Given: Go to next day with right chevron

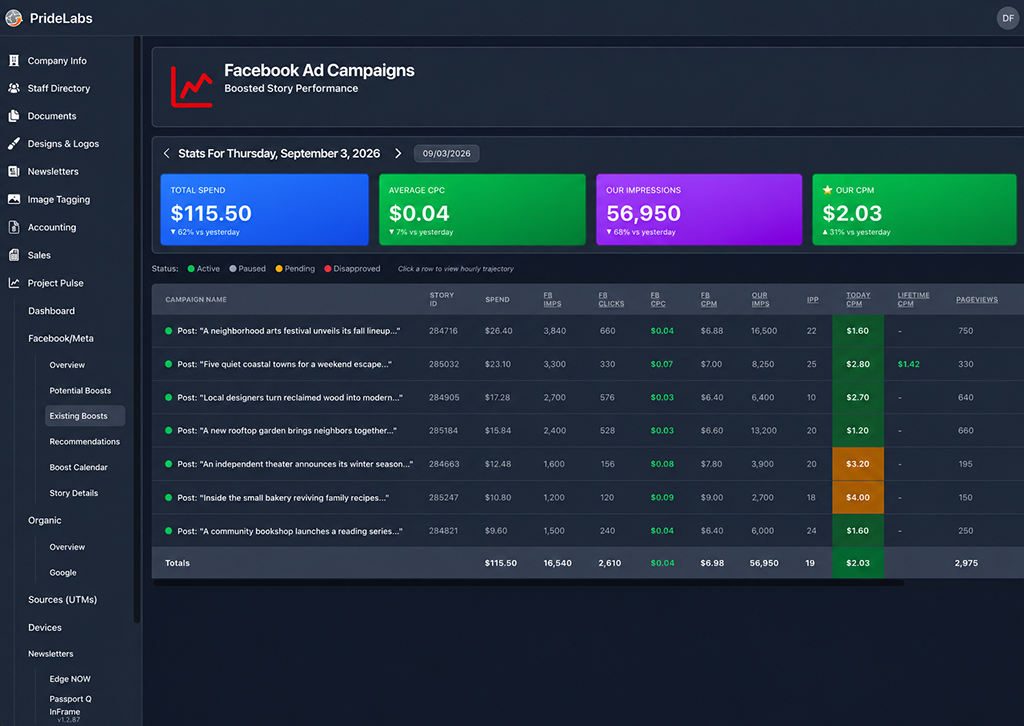Looking at the screenshot, I should point(398,153).
